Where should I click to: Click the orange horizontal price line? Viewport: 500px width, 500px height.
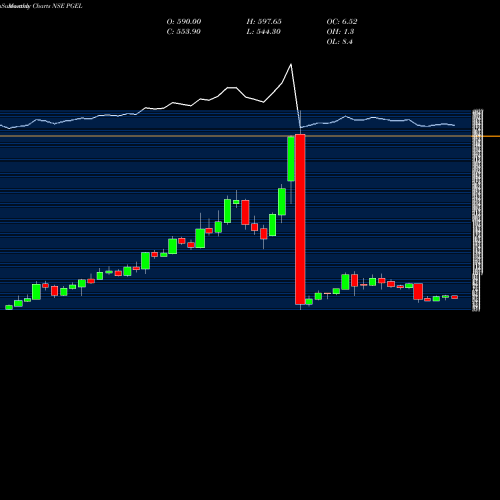(250, 136)
